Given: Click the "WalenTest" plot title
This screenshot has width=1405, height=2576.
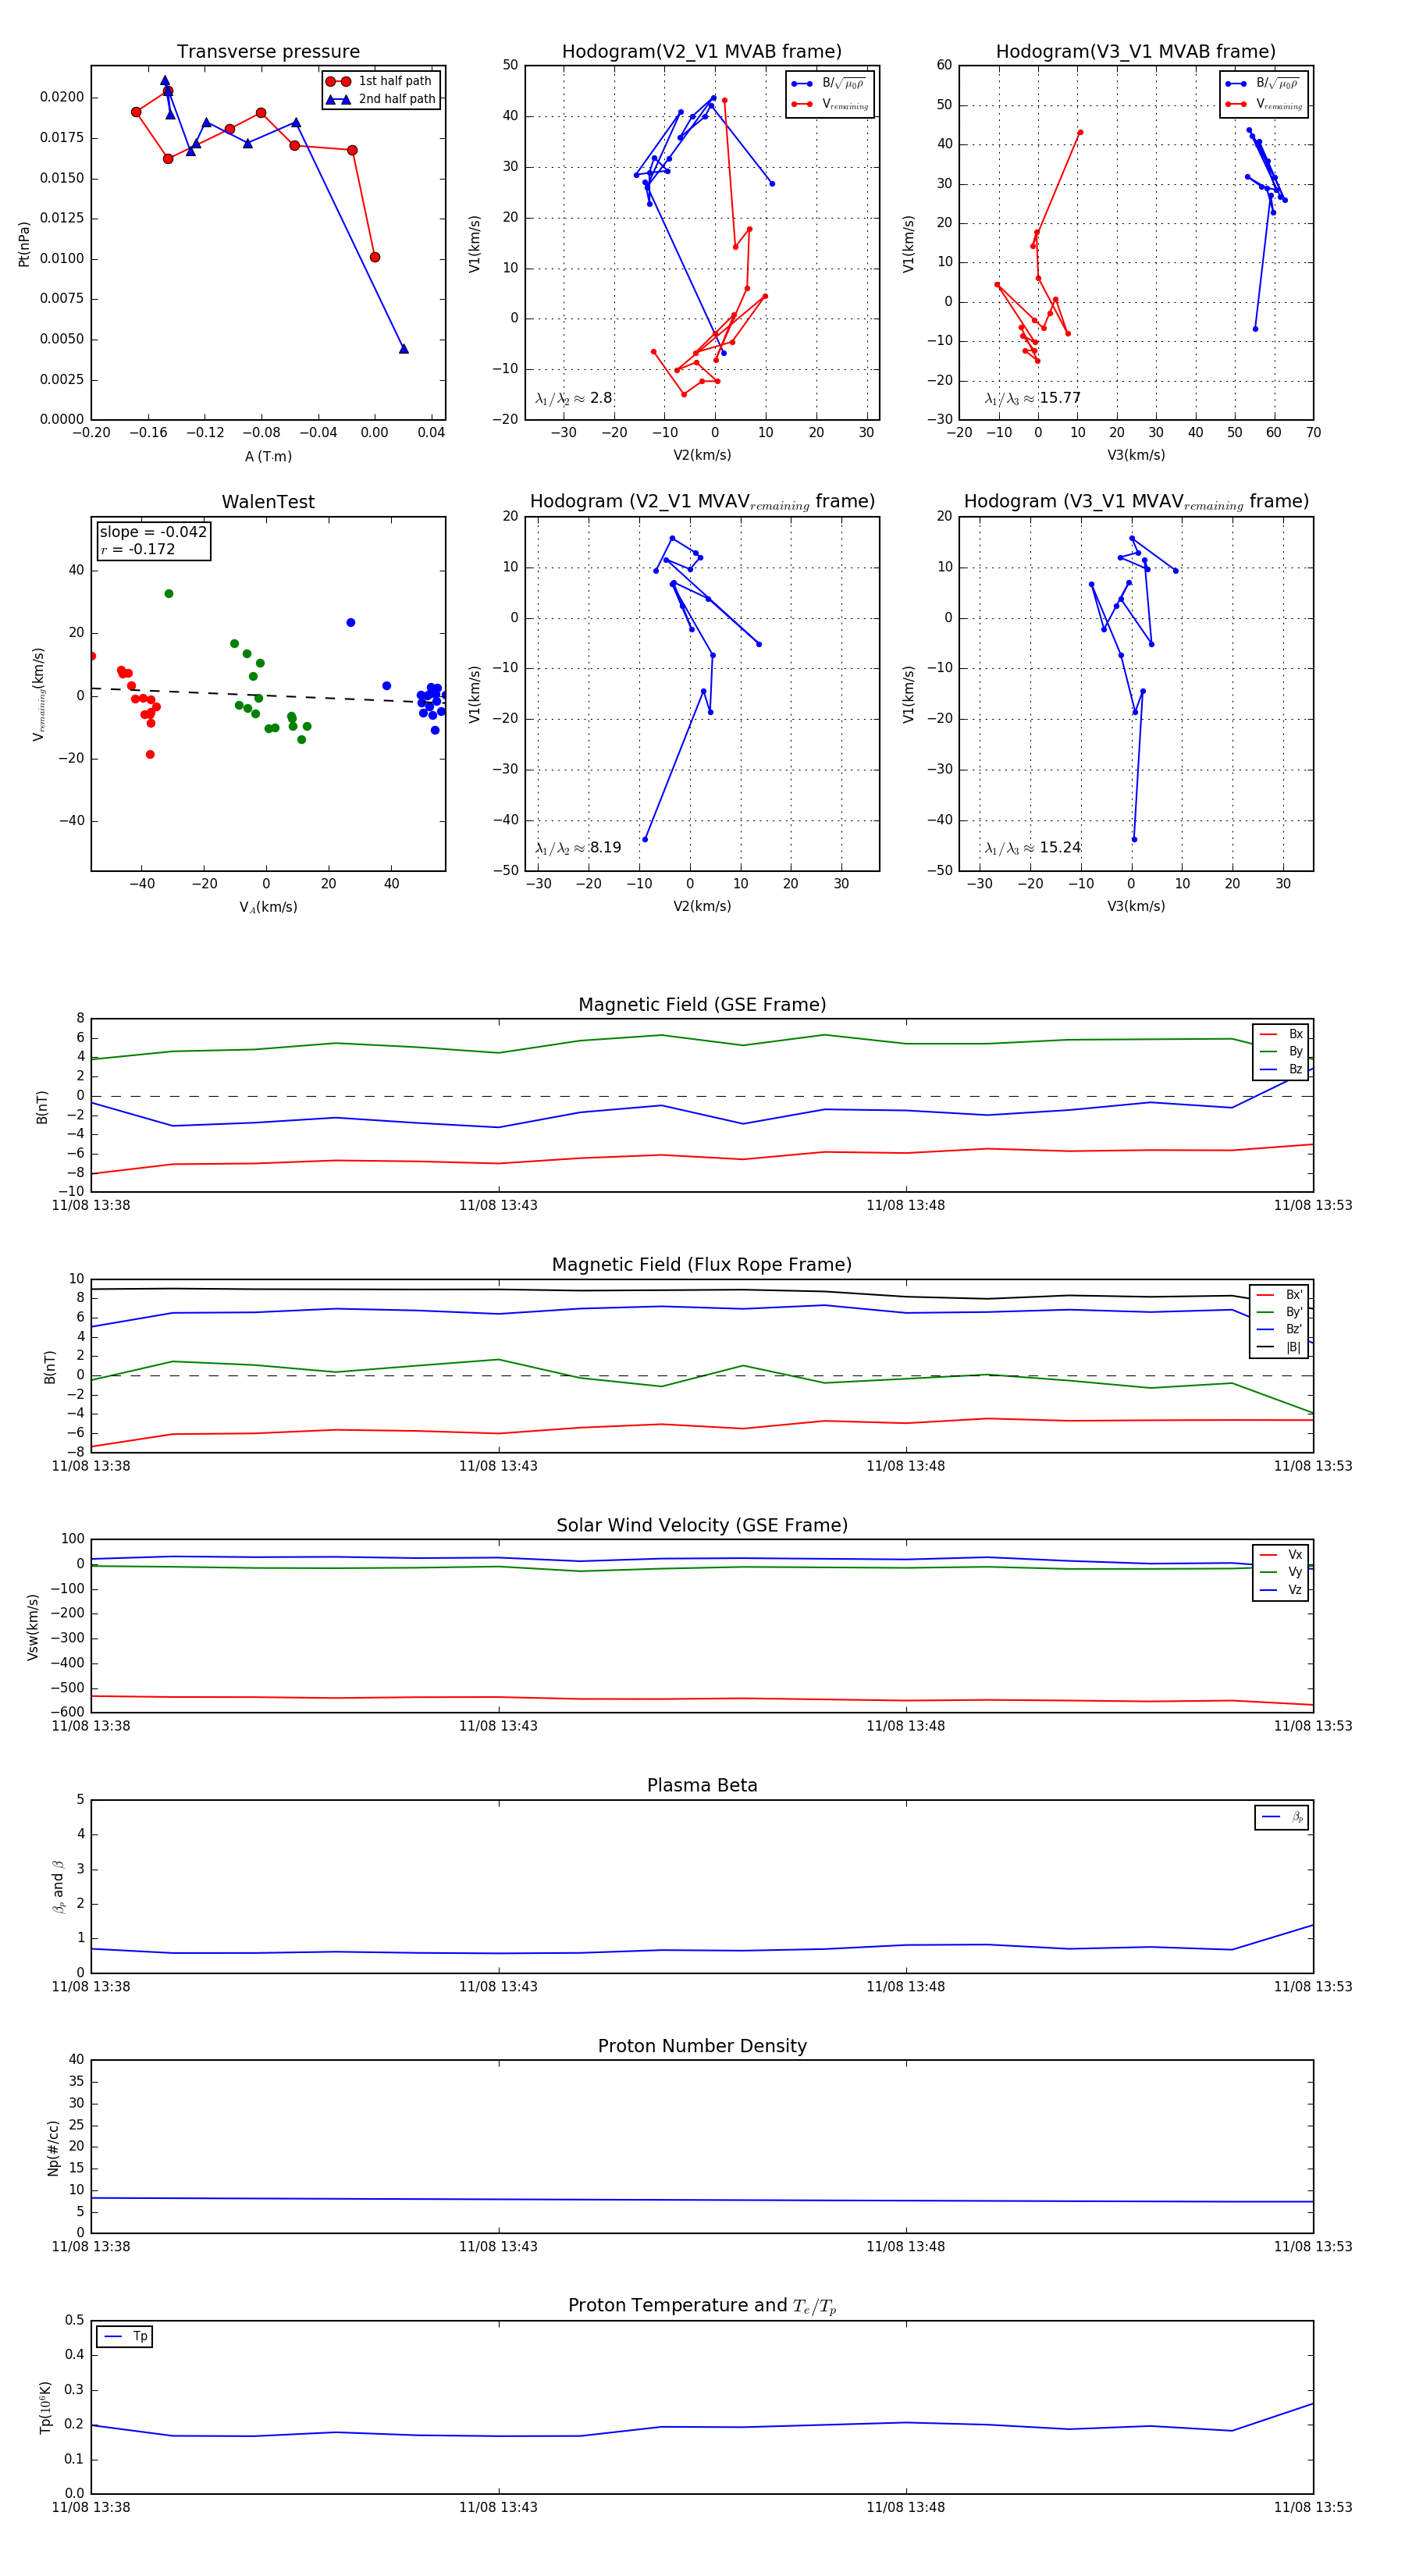Looking at the screenshot, I should [x=268, y=502].
